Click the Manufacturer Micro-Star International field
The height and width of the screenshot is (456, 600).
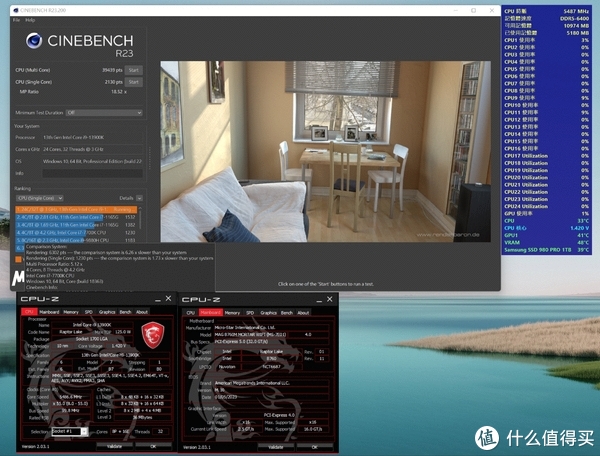271,328
